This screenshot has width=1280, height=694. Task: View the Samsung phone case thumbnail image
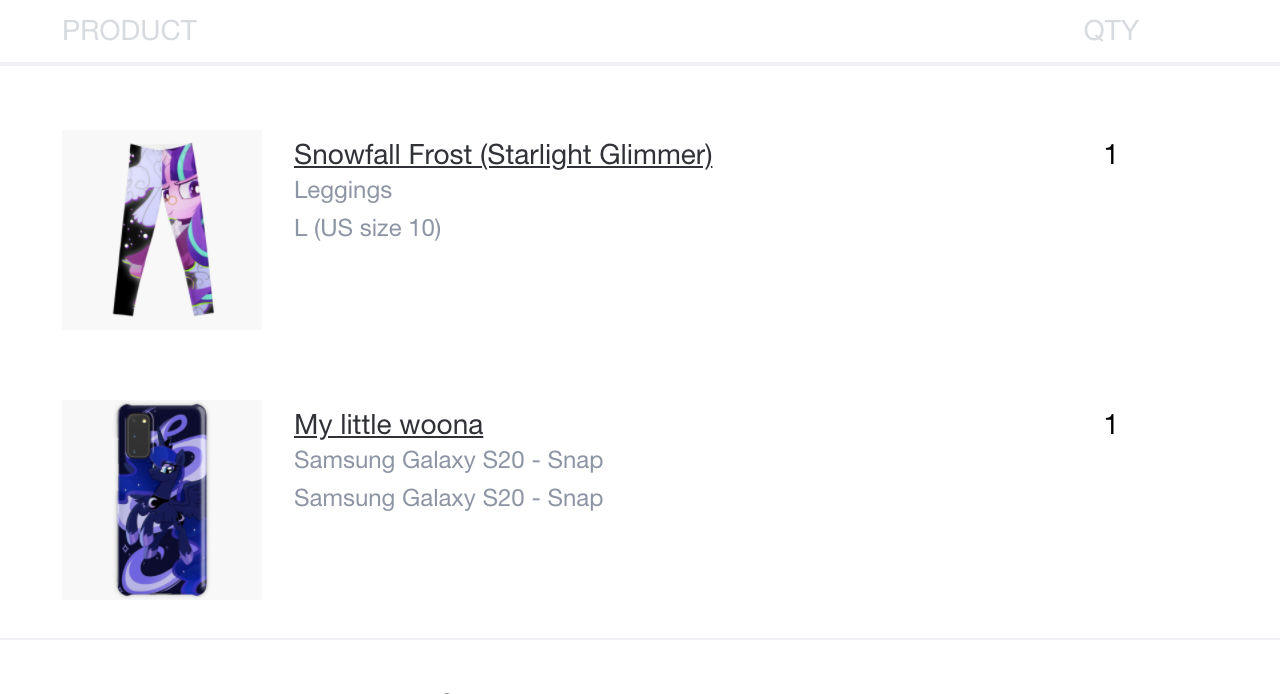click(162, 500)
